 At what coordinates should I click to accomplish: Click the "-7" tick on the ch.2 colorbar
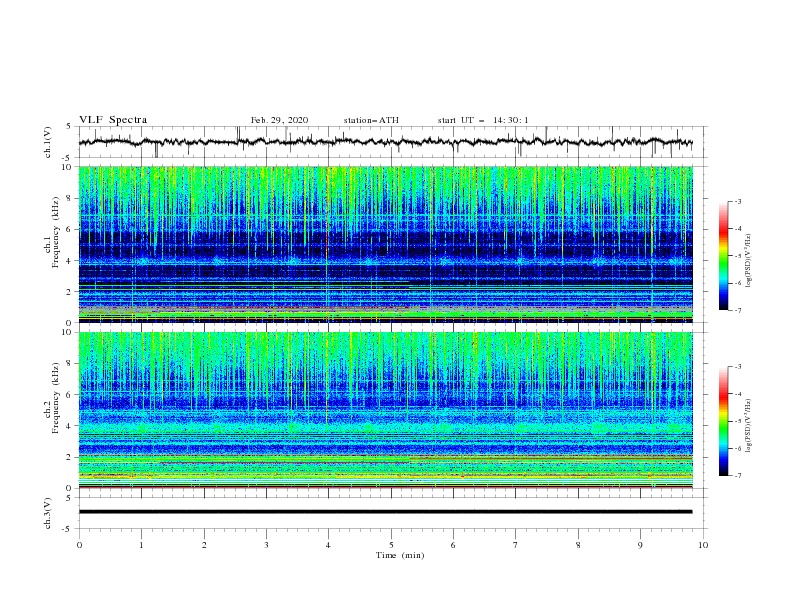[x=737, y=476]
